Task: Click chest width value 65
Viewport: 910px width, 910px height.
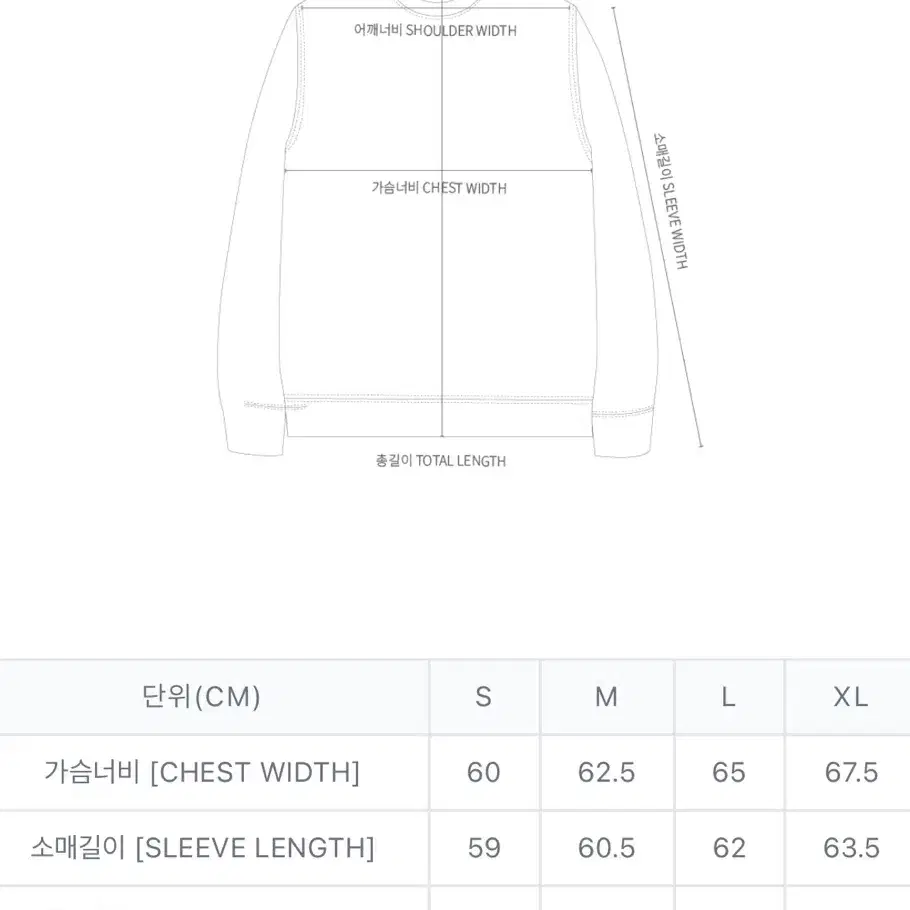Action: 729,772
